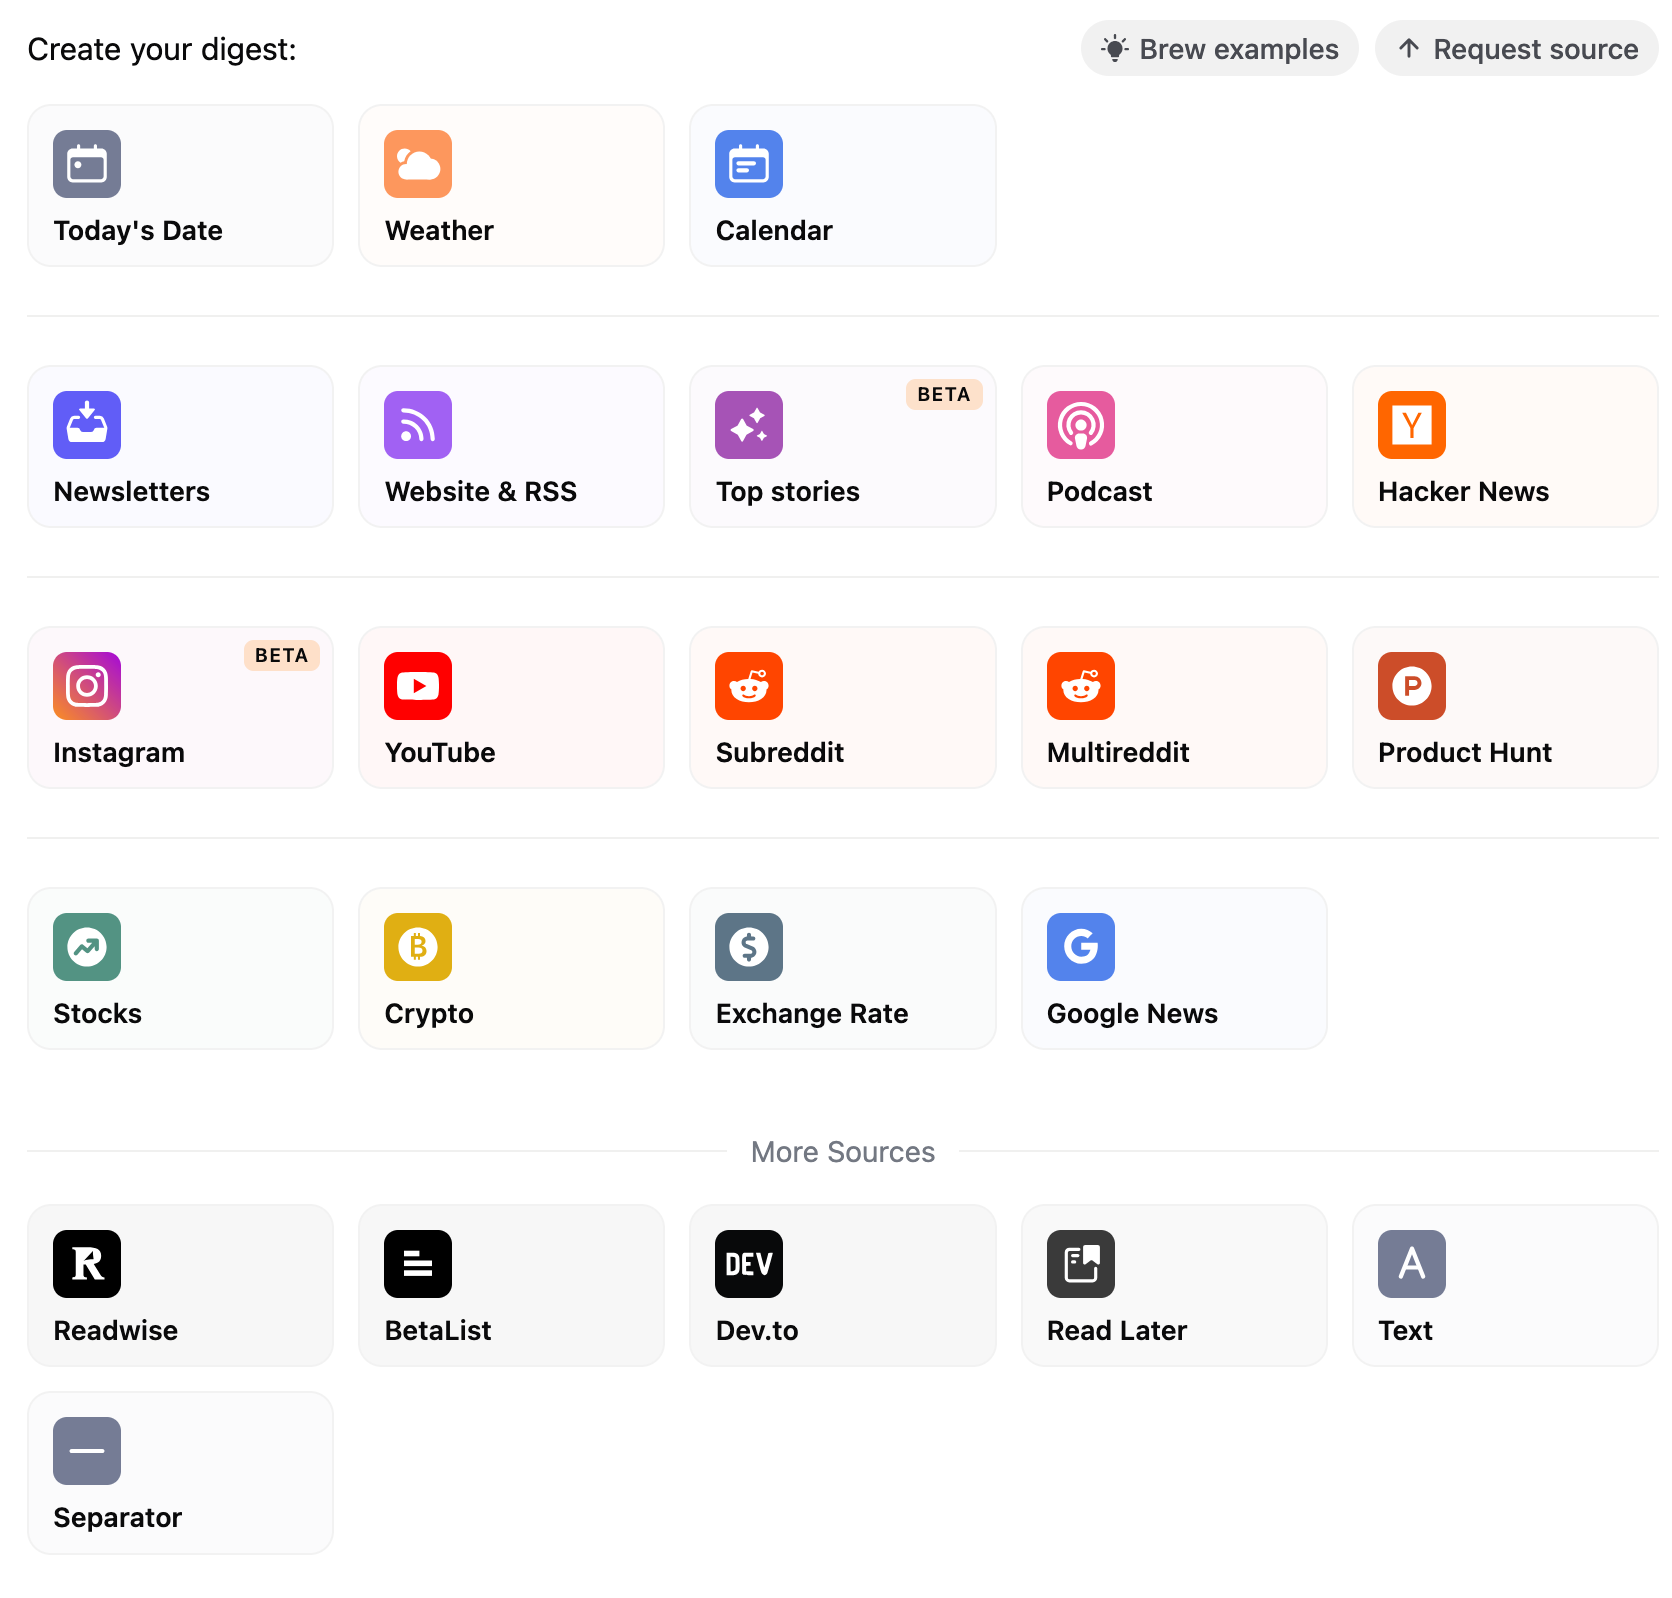The height and width of the screenshot is (1598, 1672).
Task: Click the Dev.to DEV icon
Action: pyautogui.click(x=749, y=1264)
